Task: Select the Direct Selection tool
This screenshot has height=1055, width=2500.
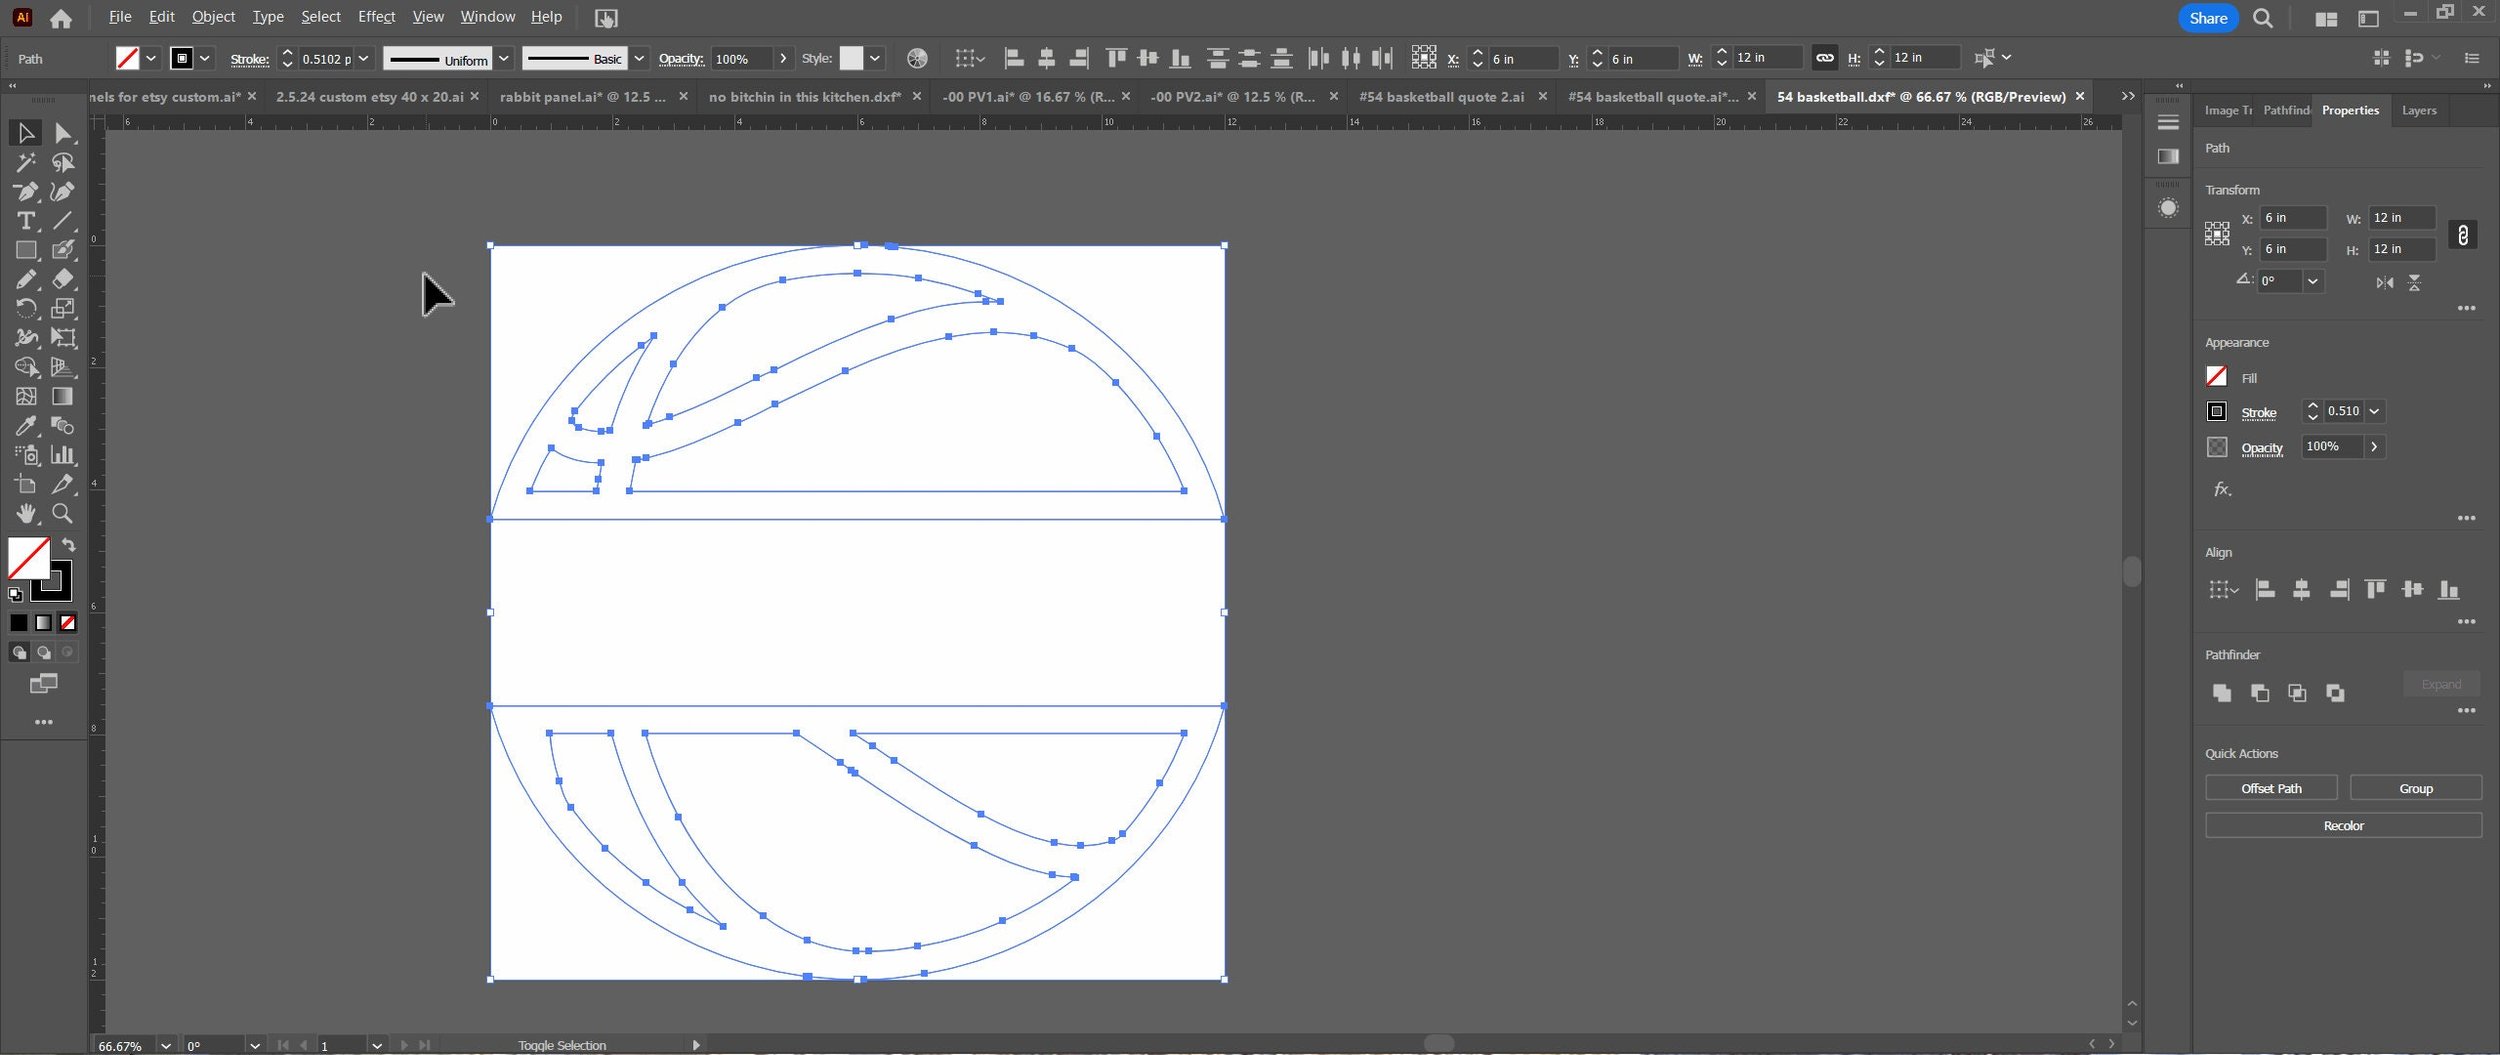Action: [x=63, y=132]
